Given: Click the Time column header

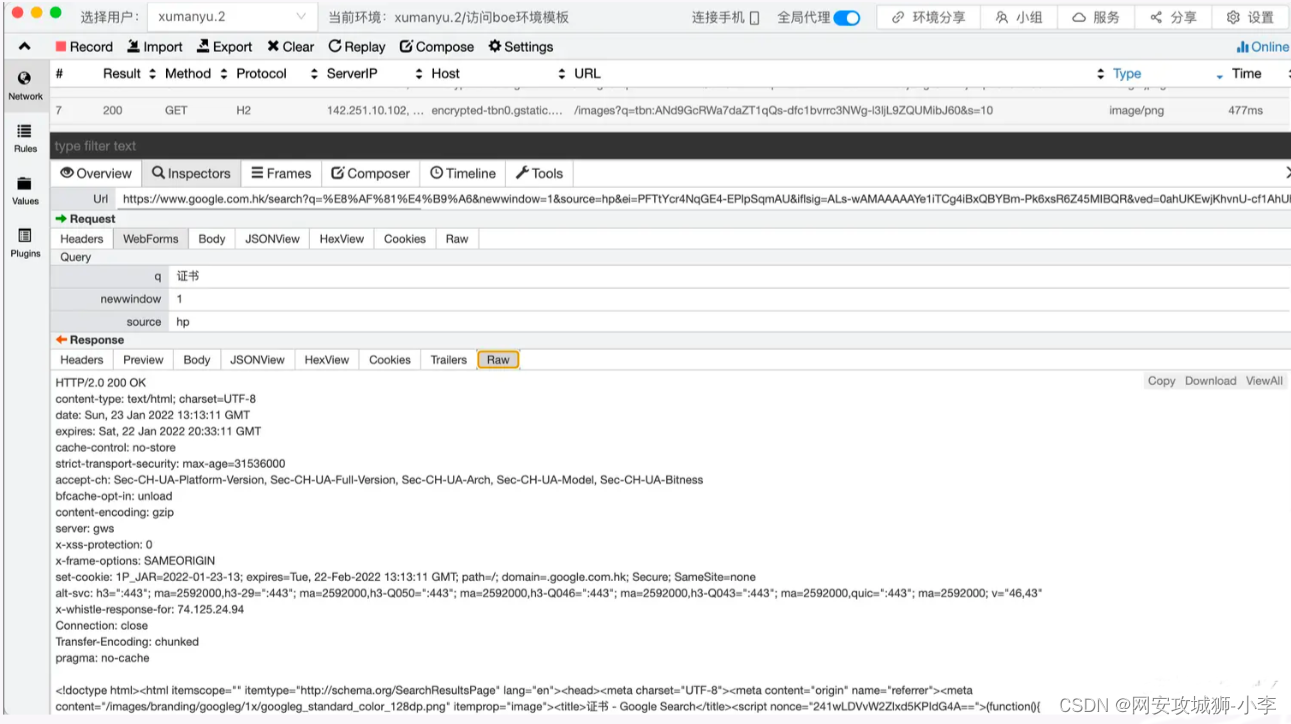Looking at the screenshot, I should pyautogui.click(x=1246, y=73).
